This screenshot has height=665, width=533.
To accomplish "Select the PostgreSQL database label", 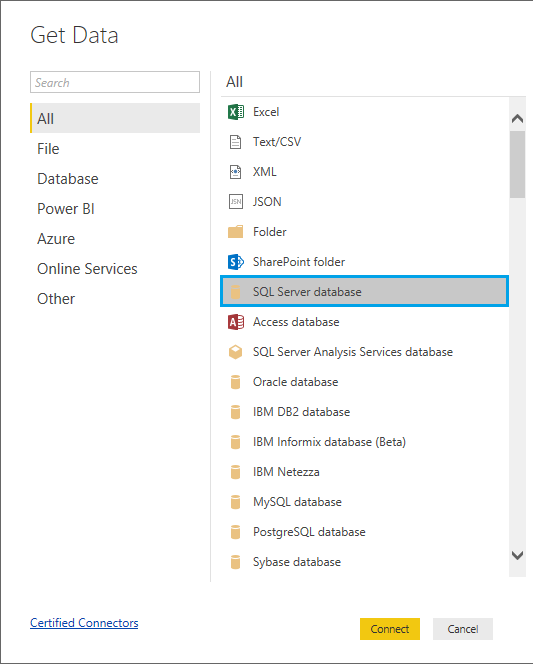I will (x=309, y=532).
